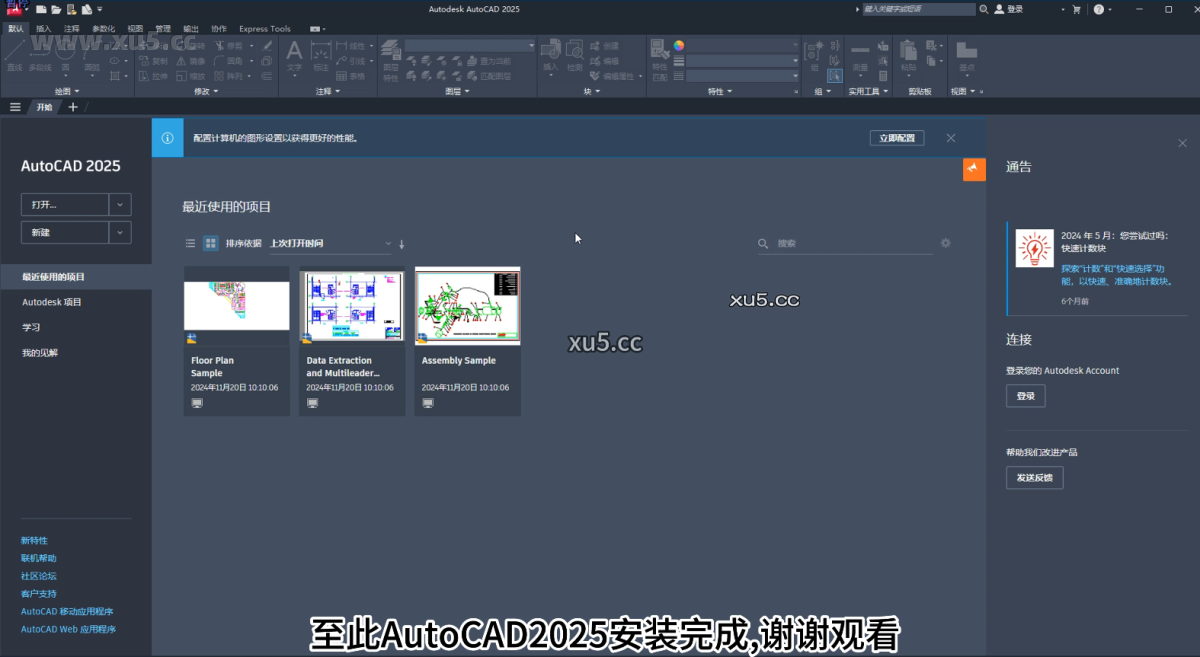Open the object color swatch in Properties panel
The width and height of the screenshot is (1200, 657).
(x=679, y=46)
